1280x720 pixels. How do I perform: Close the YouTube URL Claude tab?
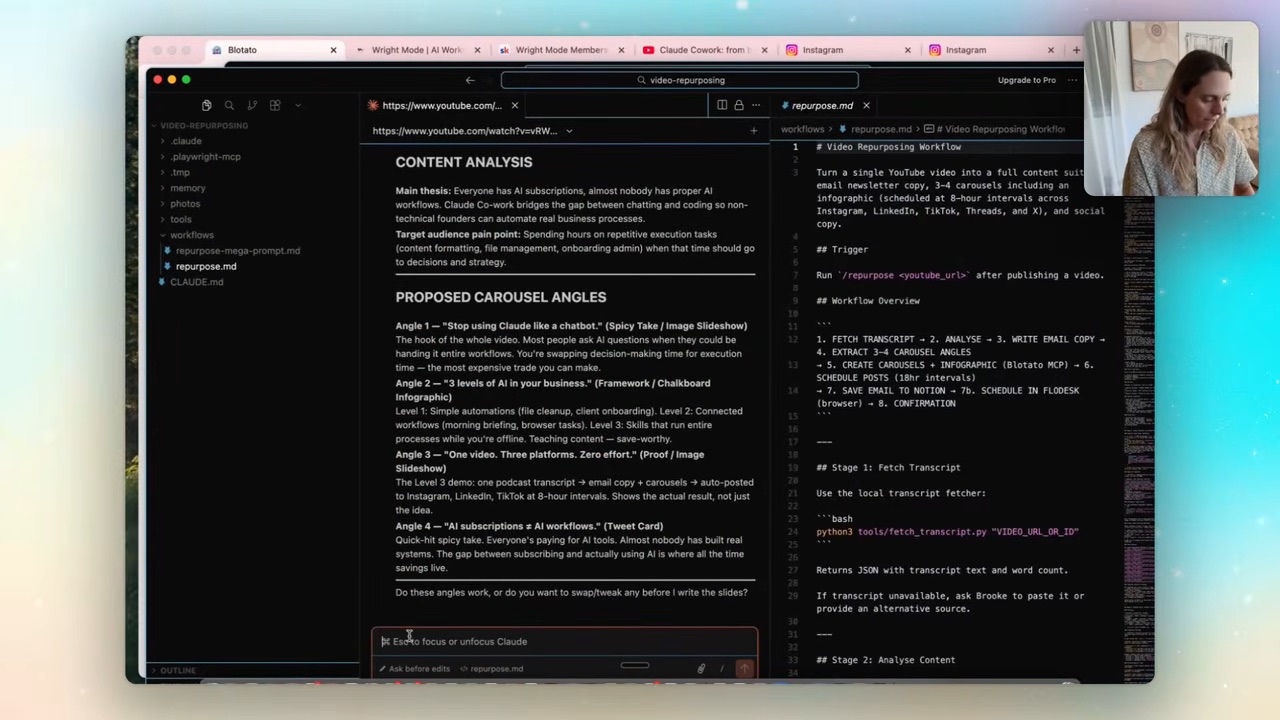(x=515, y=105)
